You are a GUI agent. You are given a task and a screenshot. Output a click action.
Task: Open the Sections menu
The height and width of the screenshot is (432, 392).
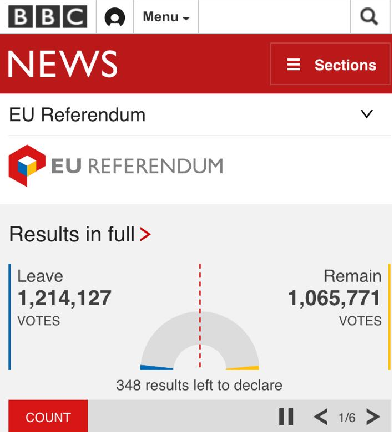(330, 64)
